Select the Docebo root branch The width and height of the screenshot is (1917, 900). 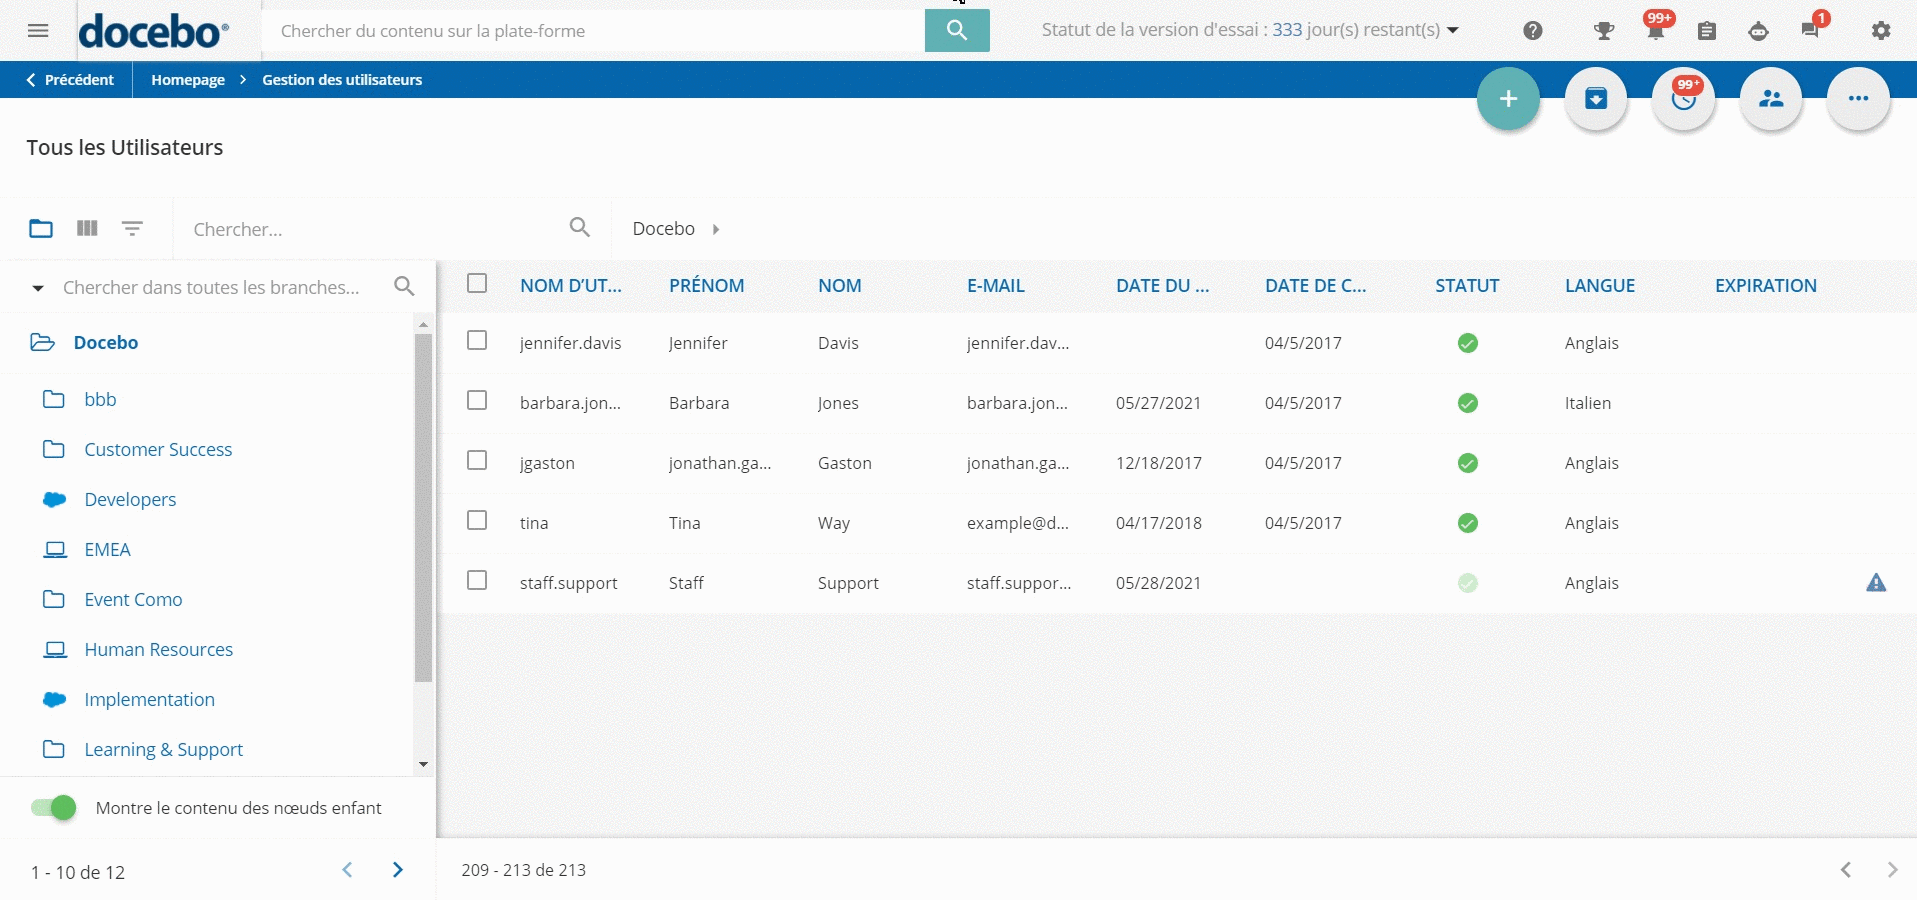[x=106, y=343]
